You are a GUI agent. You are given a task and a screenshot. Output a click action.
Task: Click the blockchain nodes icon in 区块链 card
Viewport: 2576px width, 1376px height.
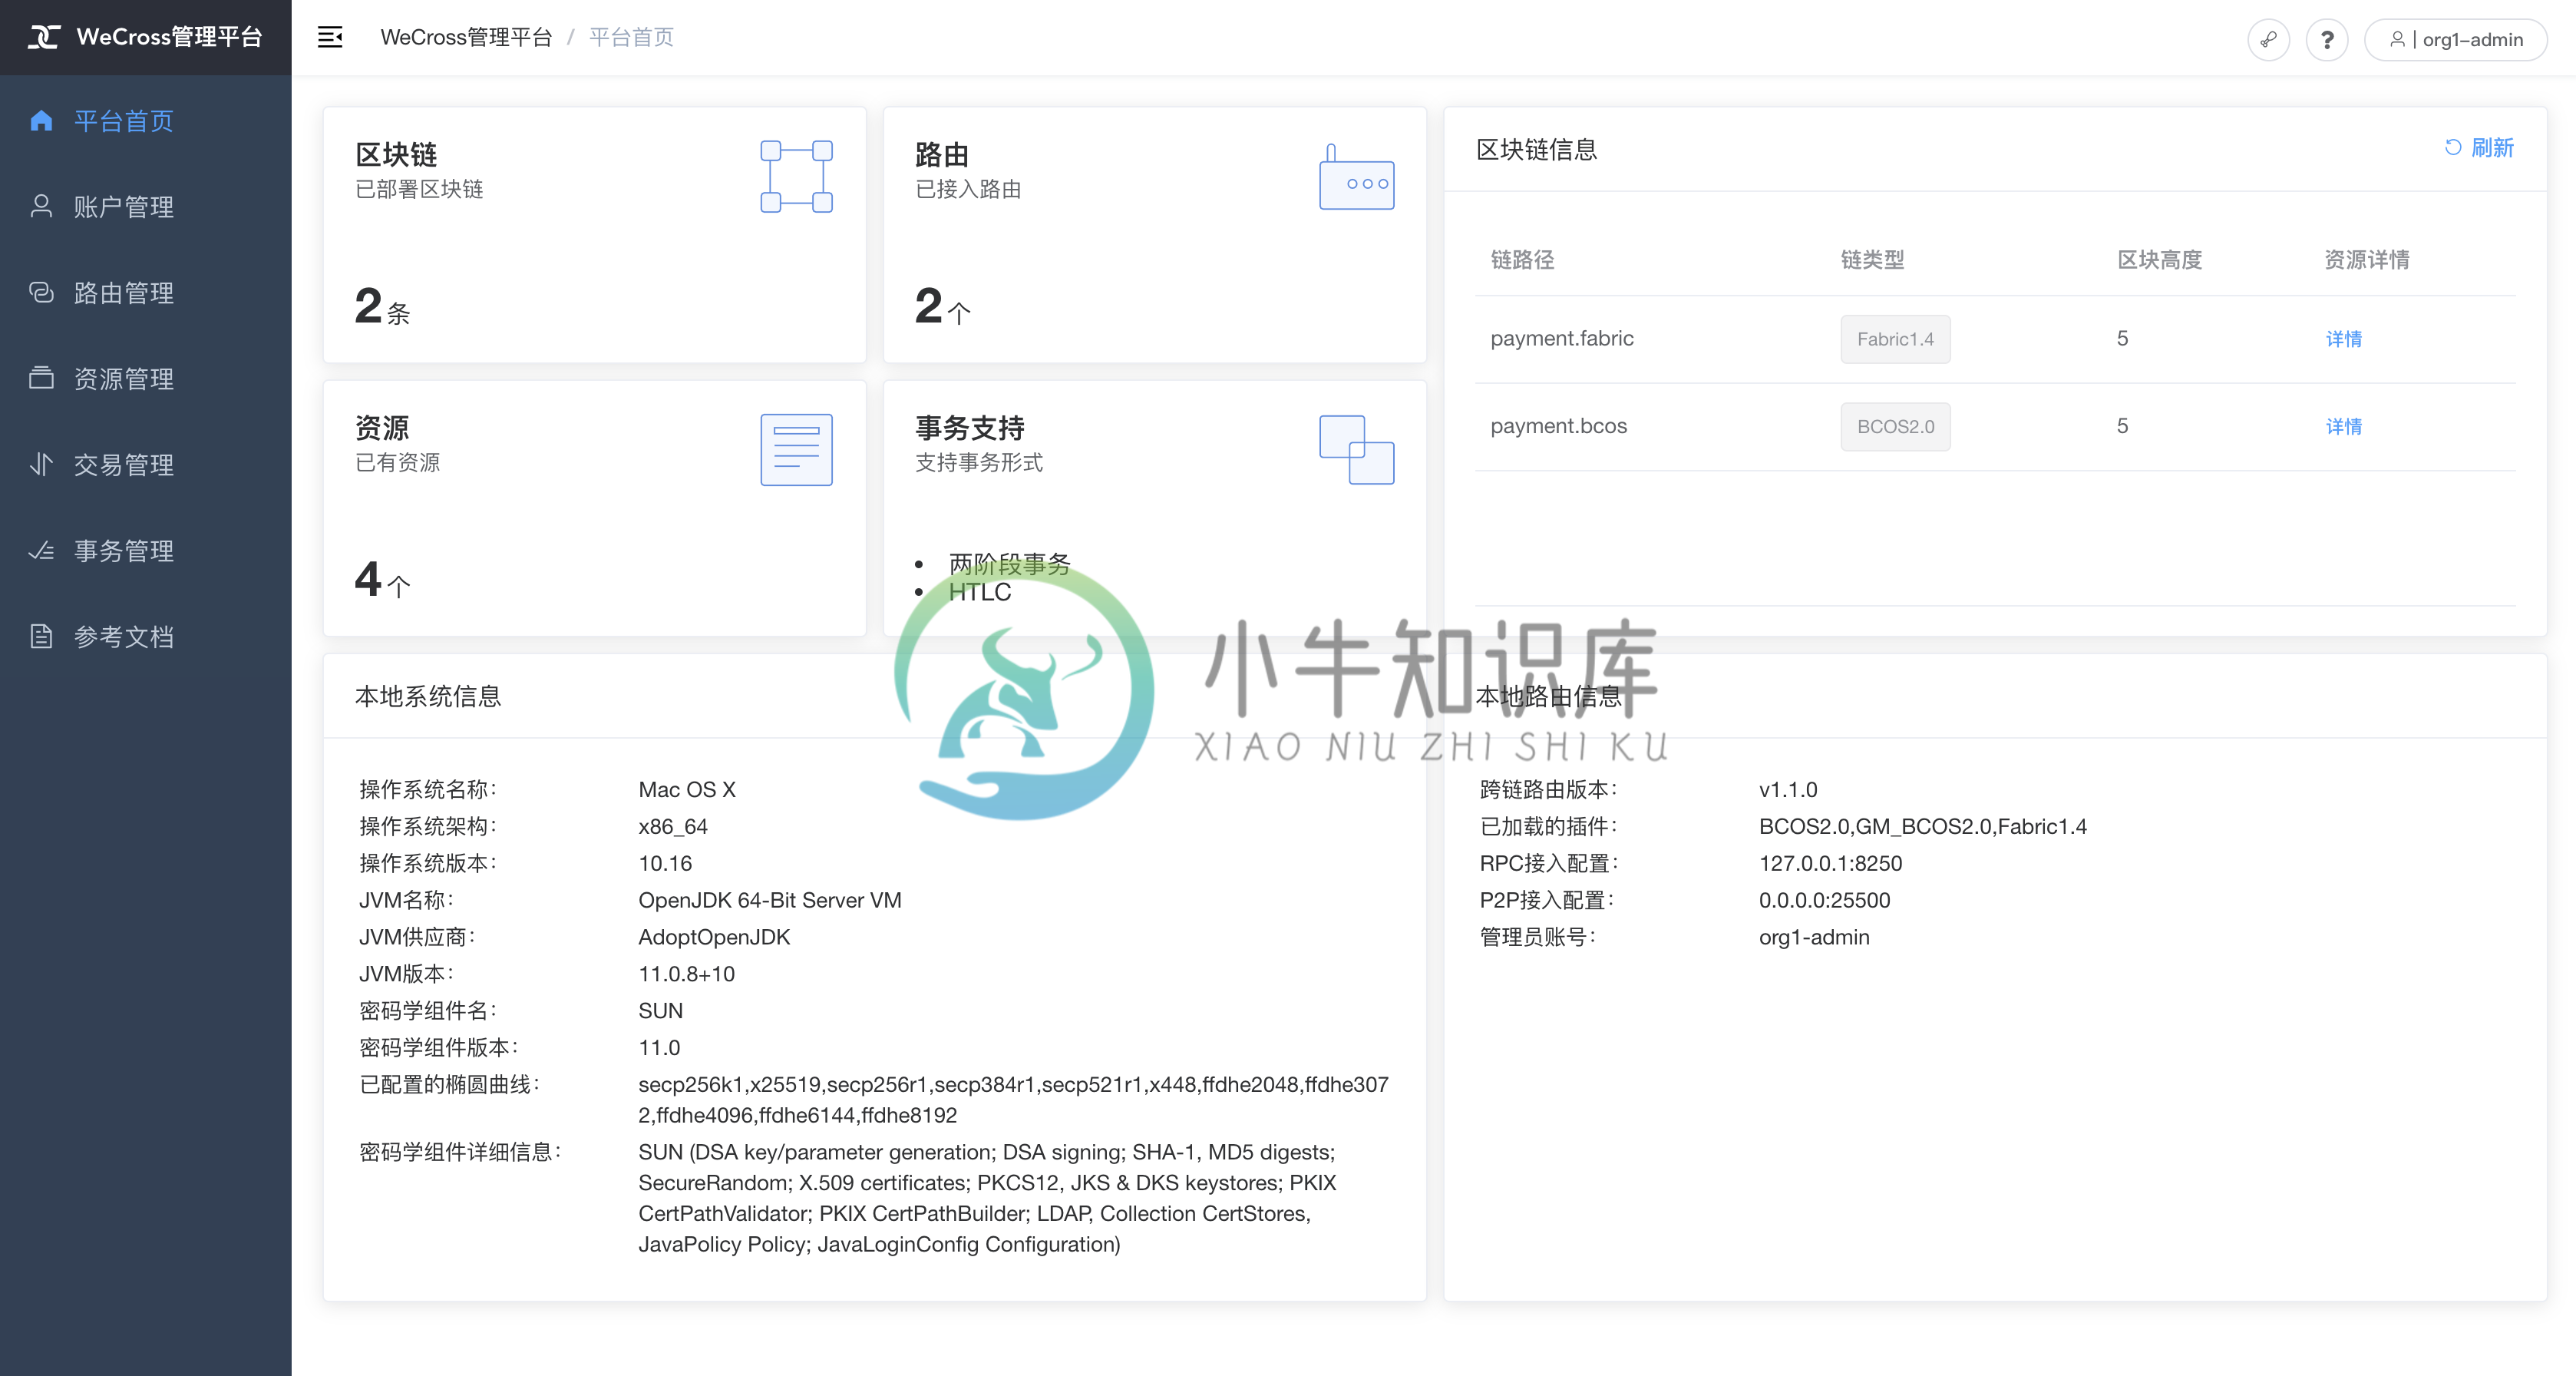[796, 177]
